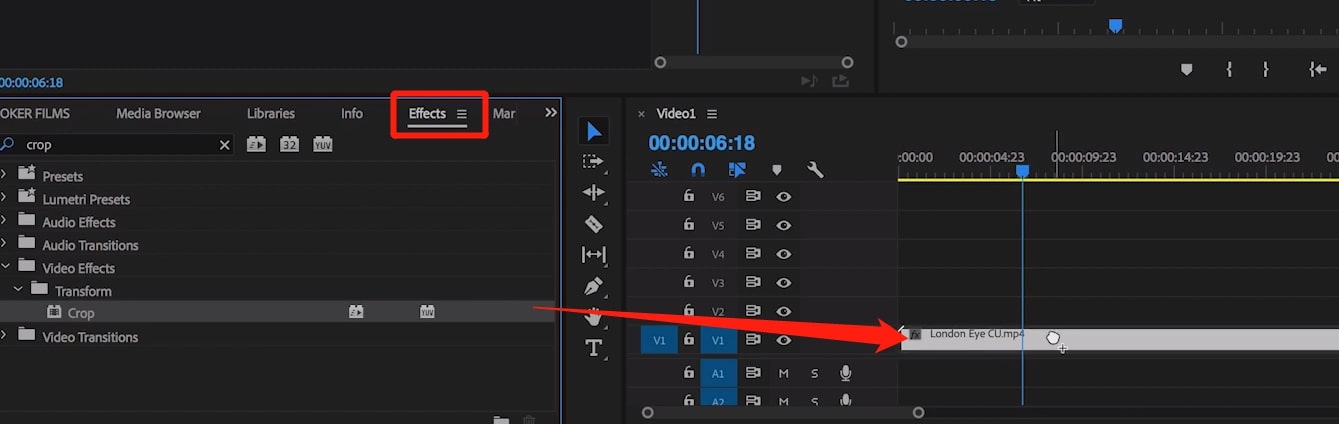
Task: Collapse the Video Effects folder
Action: pos(4,267)
